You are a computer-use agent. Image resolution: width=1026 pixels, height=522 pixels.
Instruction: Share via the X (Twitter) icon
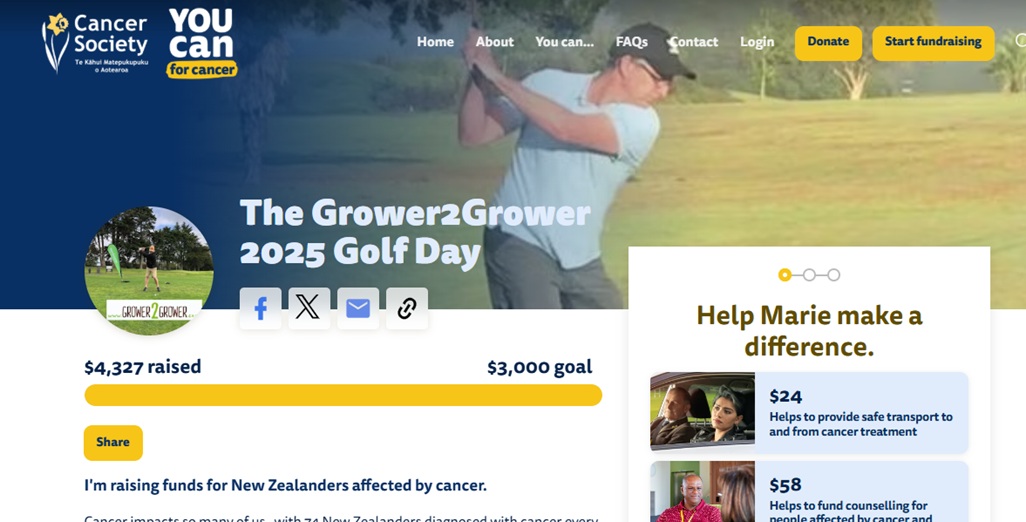click(309, 308)
